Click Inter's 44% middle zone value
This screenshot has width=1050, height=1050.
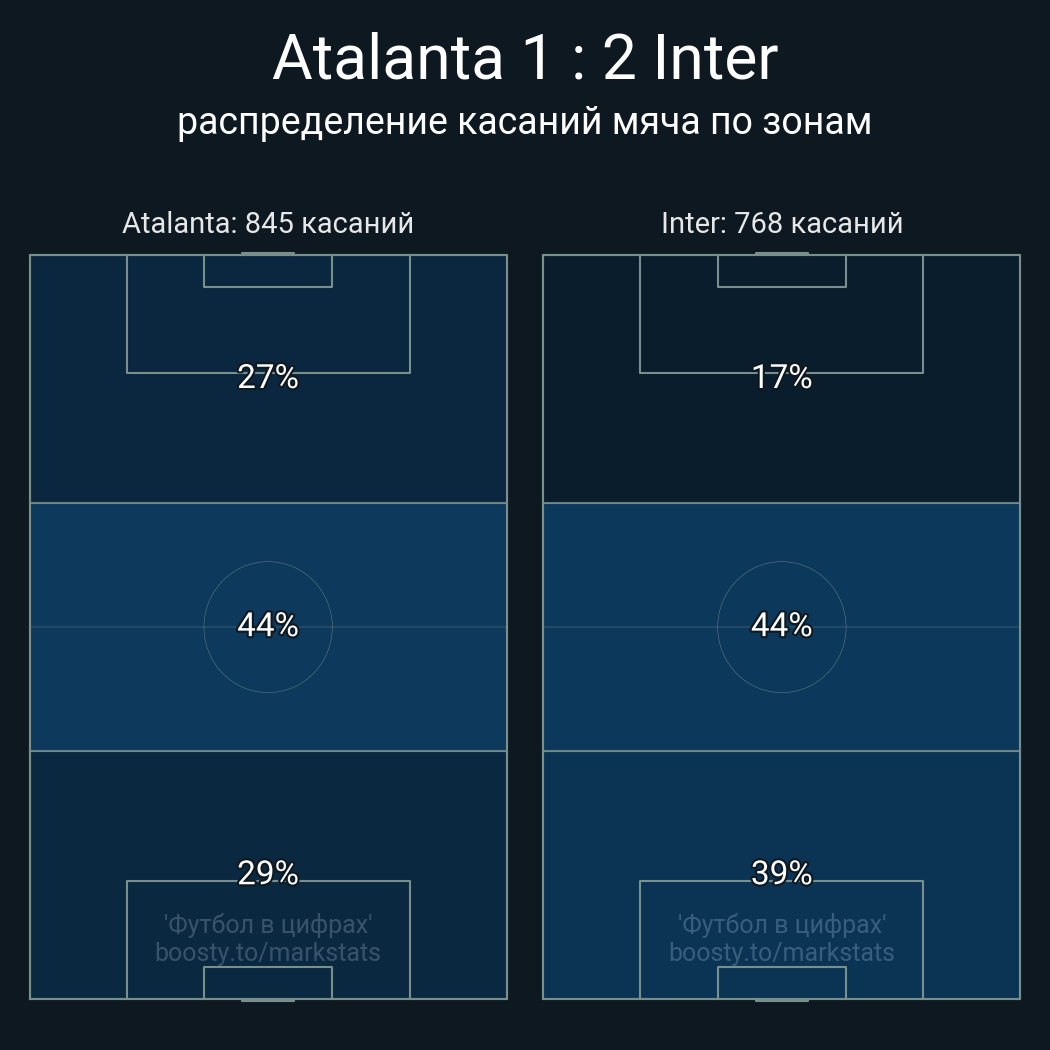781,625
